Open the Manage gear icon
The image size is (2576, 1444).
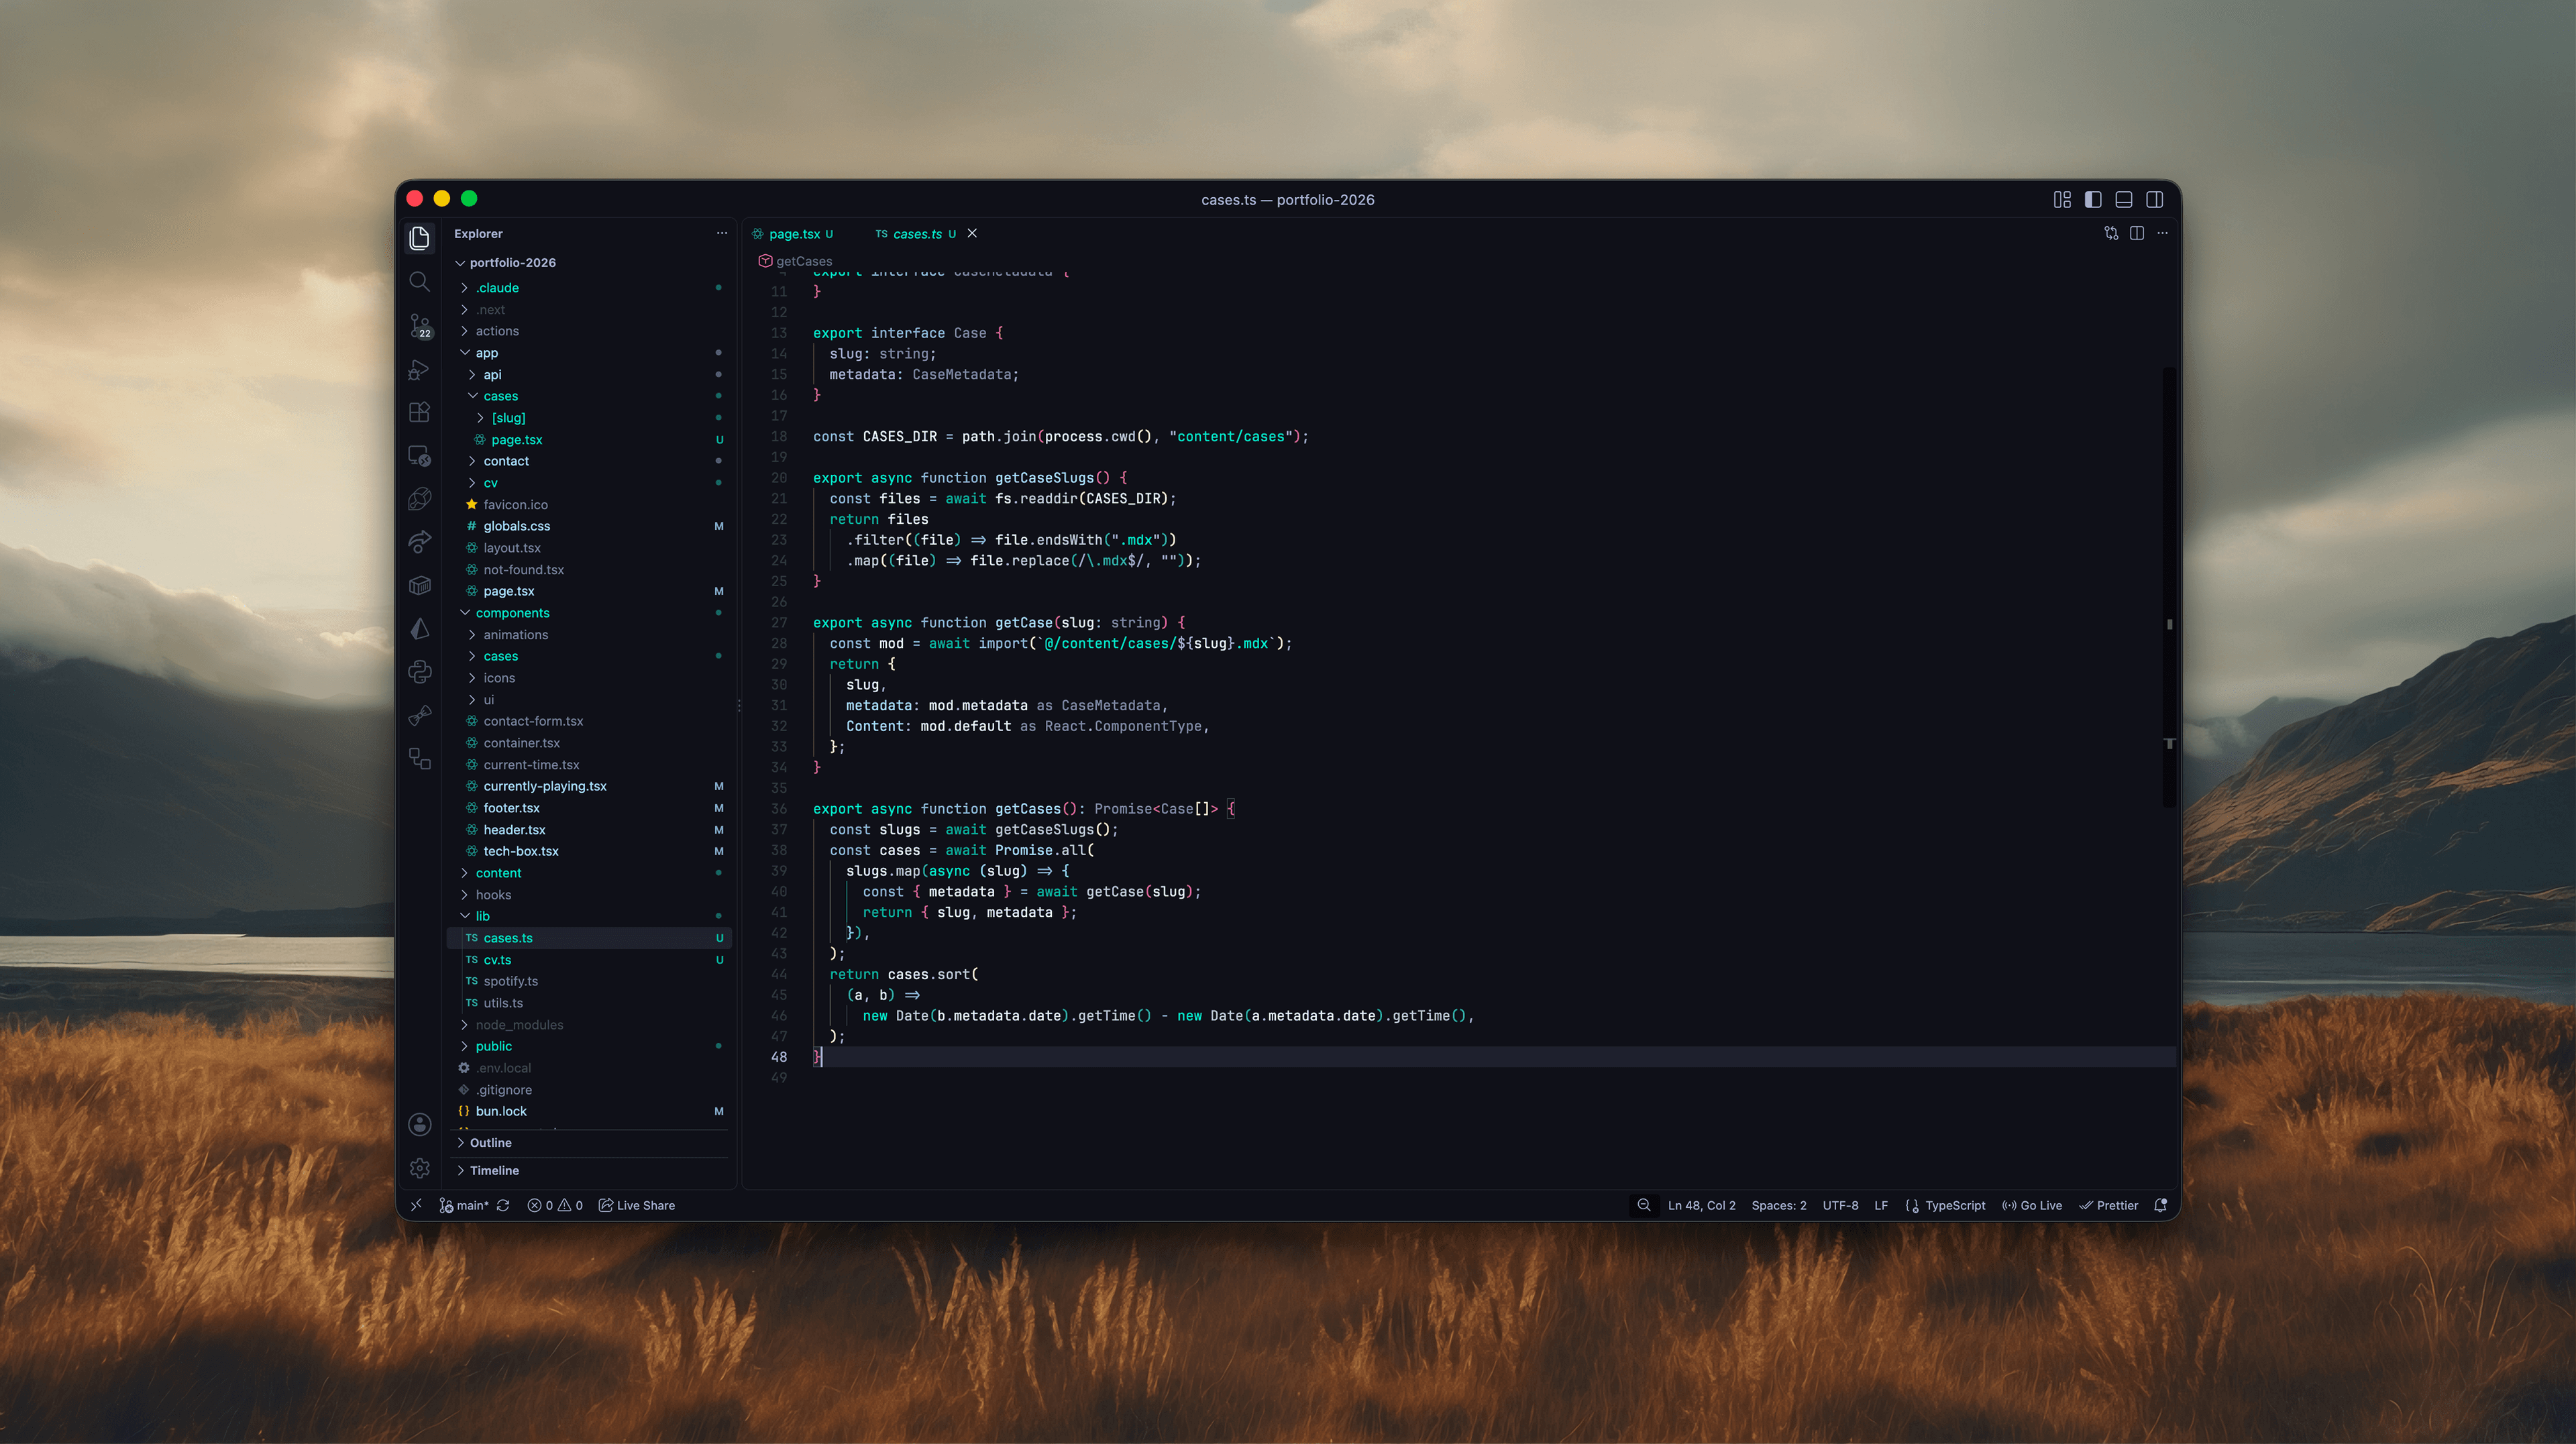[420, 1168]
